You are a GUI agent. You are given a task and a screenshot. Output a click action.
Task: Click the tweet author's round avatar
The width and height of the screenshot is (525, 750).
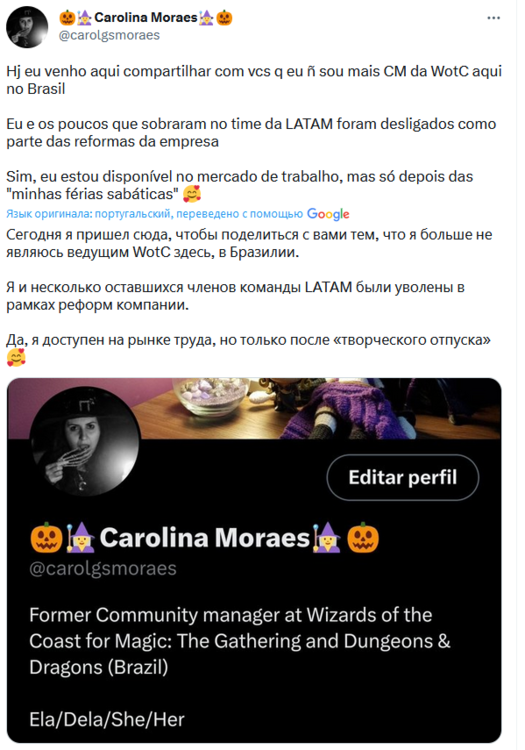click(27, 27)
